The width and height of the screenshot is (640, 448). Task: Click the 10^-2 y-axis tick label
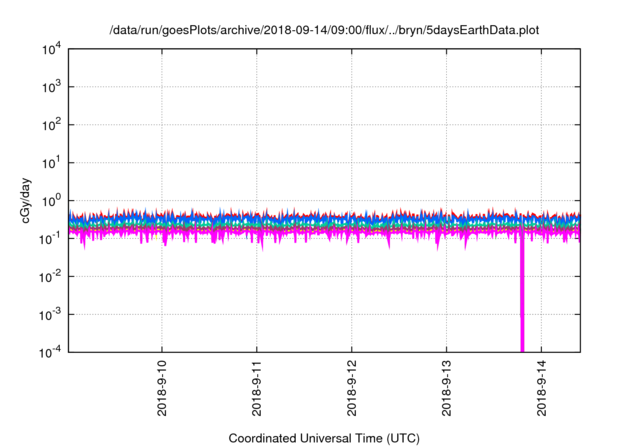[51, 277]
